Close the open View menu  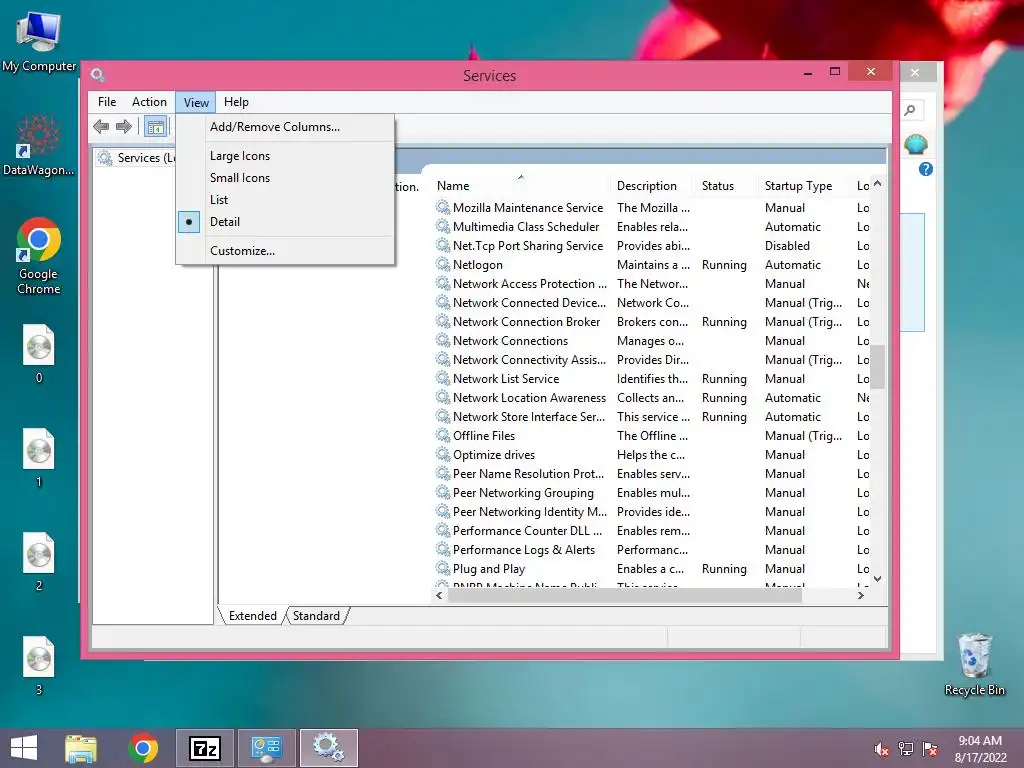tap(196, 102)
